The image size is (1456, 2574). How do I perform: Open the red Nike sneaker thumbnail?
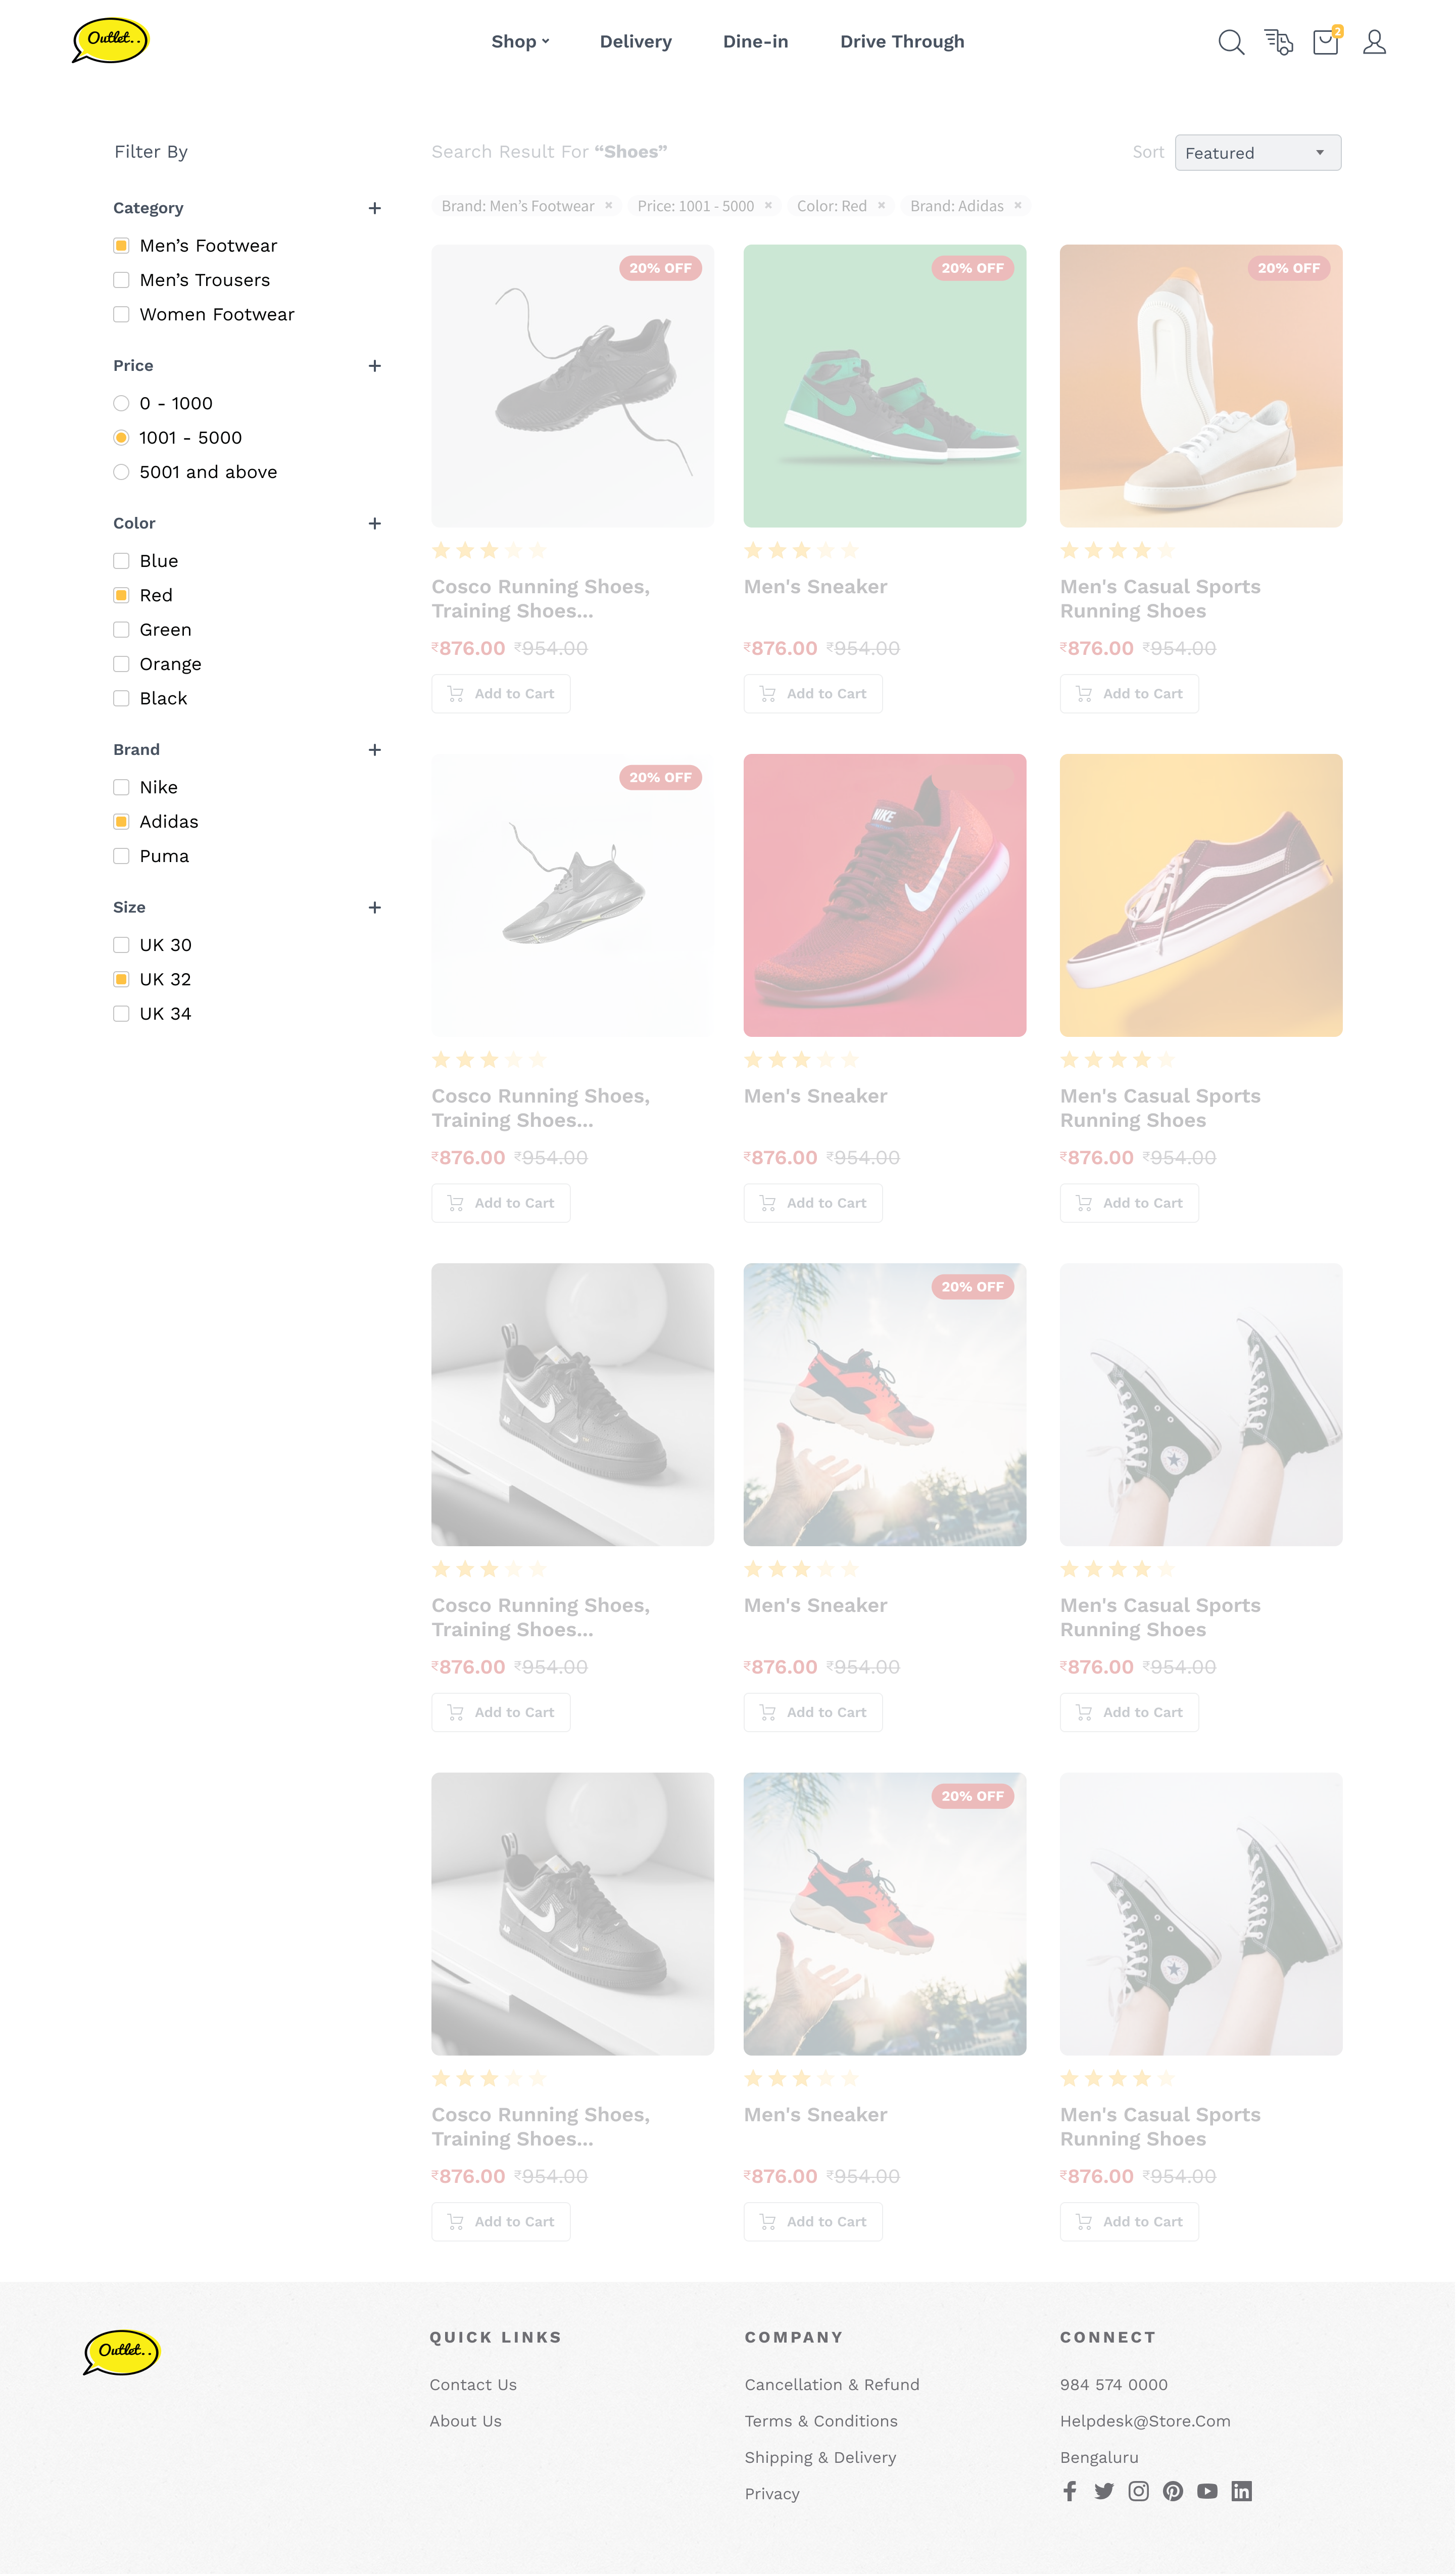tap(885, 895)
